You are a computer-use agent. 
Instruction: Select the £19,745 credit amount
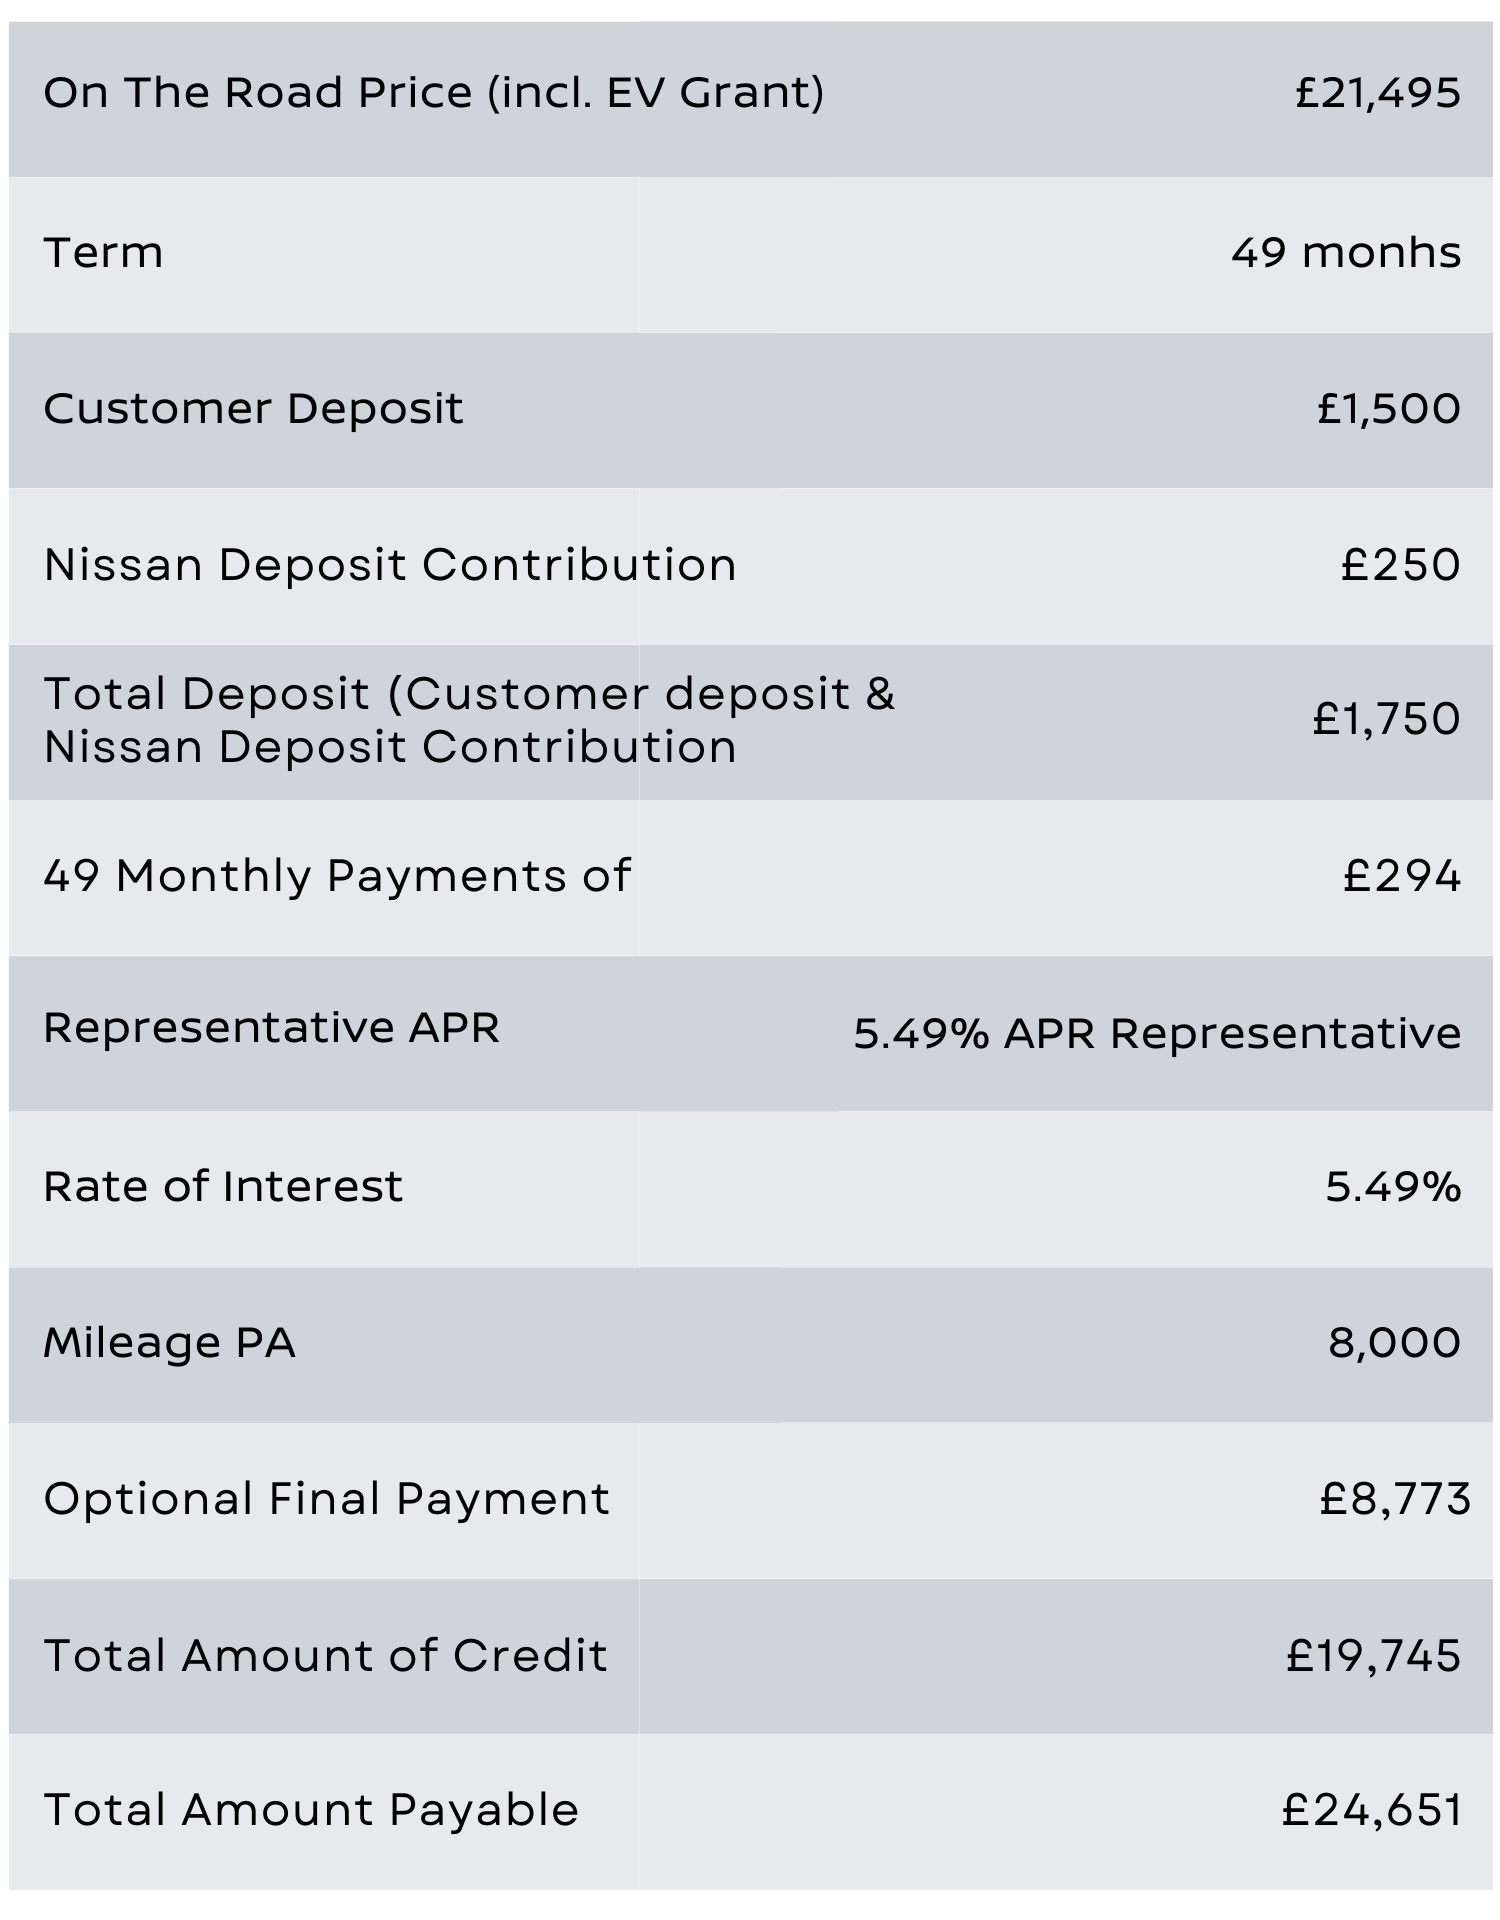click(x=1373, y=1656)
